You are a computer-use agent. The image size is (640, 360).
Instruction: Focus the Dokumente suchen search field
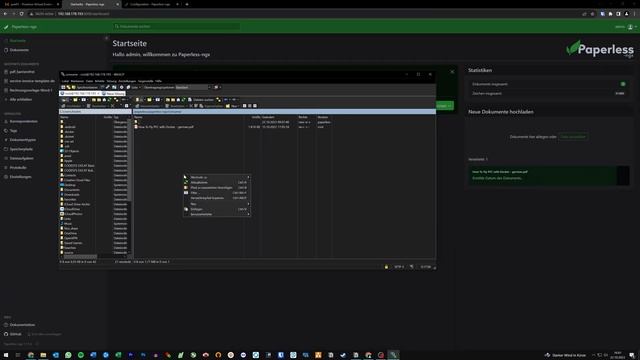(x=177, y=26)
